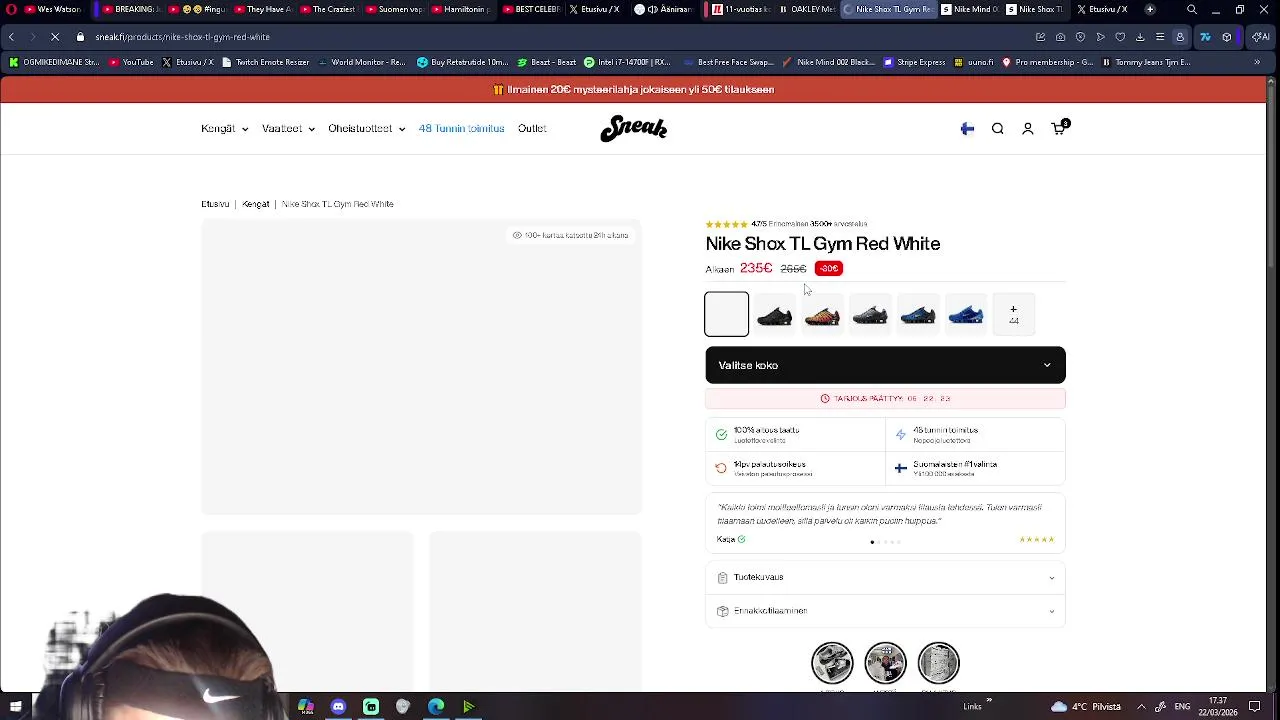Select the grey shoe color variant
Viewport: 1280px width, 720px height.
tap(870, 315)
